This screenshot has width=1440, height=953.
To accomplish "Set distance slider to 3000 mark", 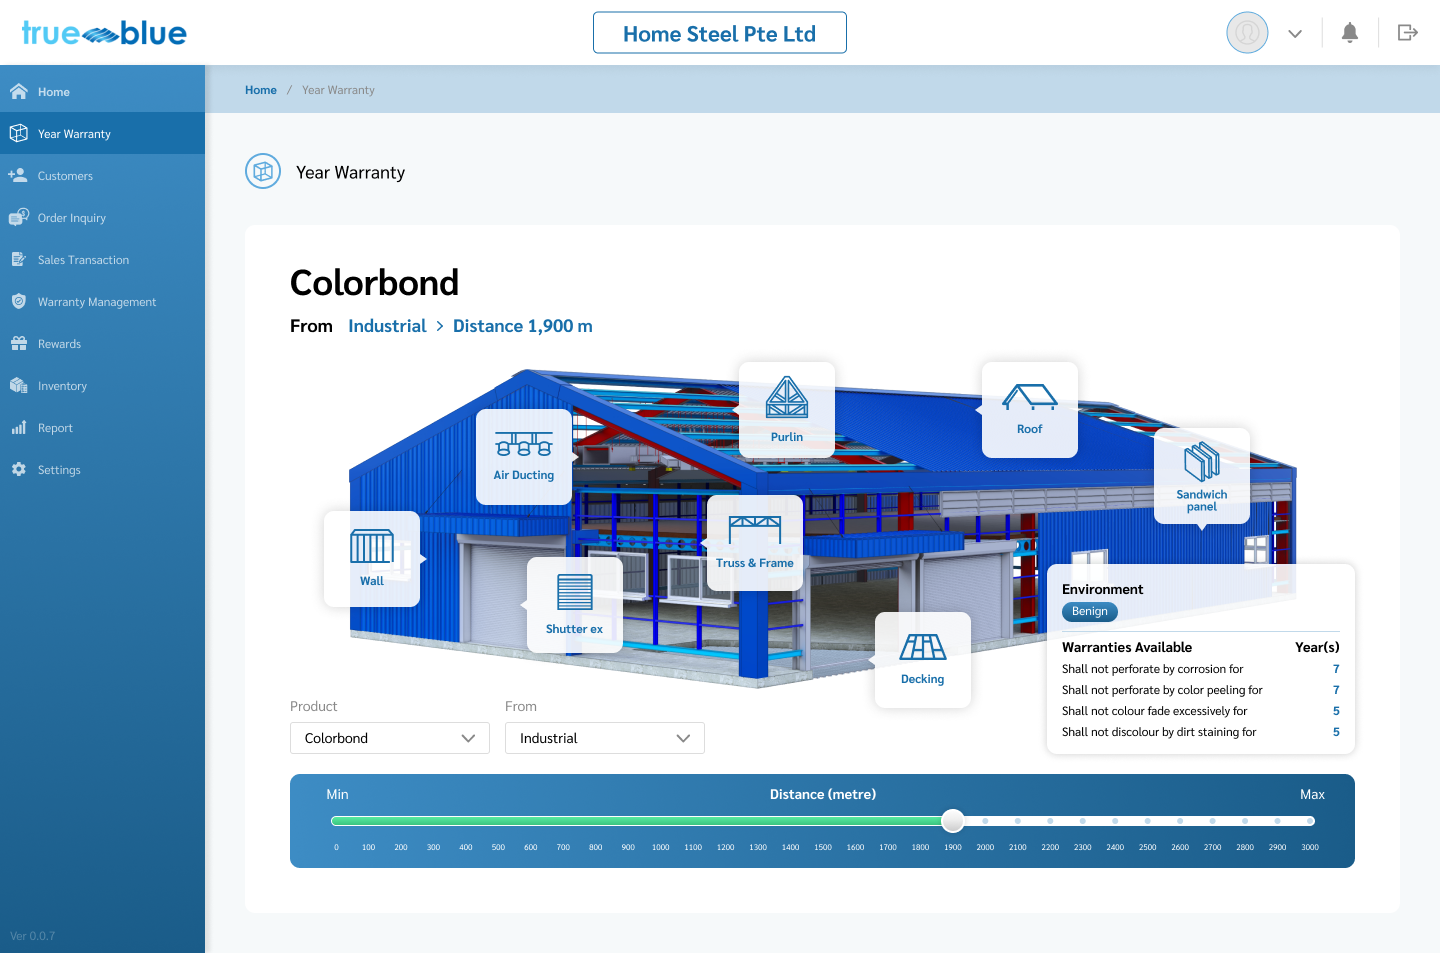I will point(1310,821).
